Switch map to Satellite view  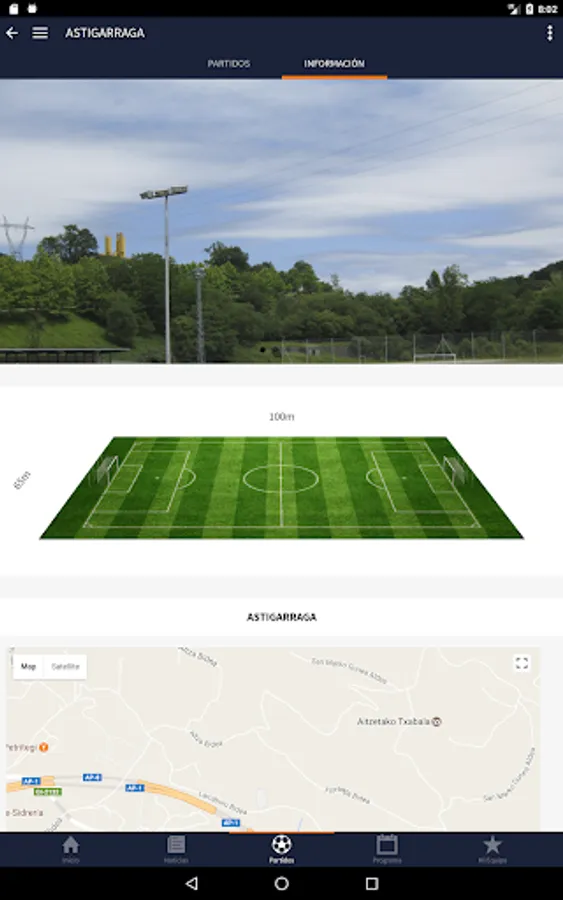(65, 666)
